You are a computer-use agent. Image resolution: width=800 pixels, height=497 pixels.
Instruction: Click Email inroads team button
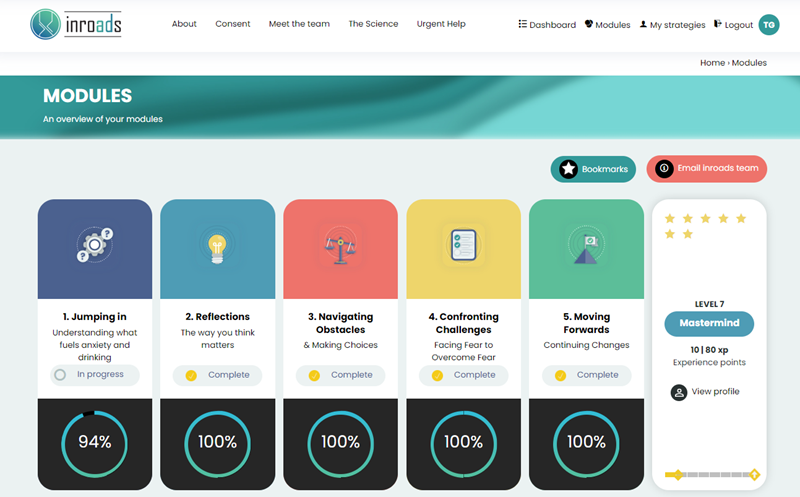pyautogui.click(x=707, y=168)
